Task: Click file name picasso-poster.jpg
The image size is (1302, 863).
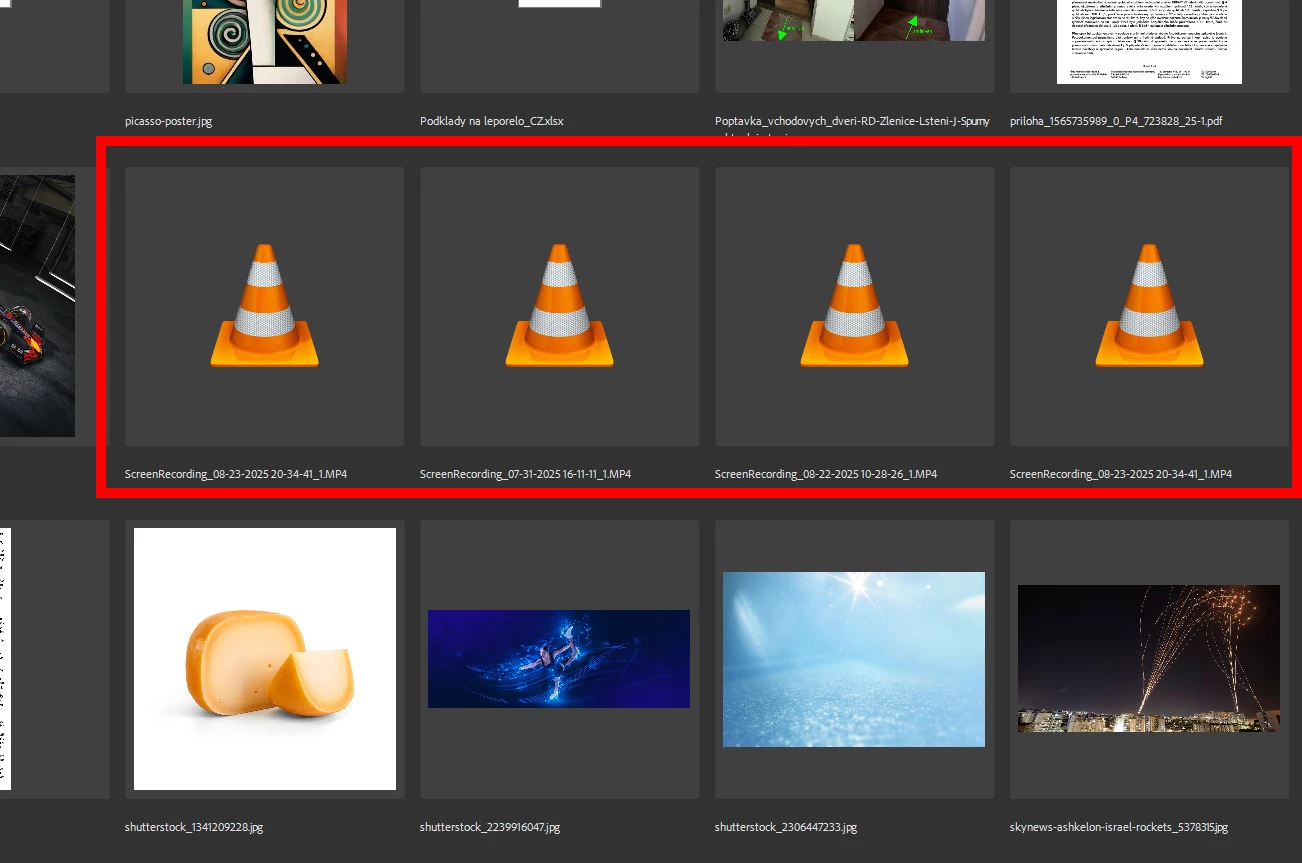Action: click(x=169, y=121)
